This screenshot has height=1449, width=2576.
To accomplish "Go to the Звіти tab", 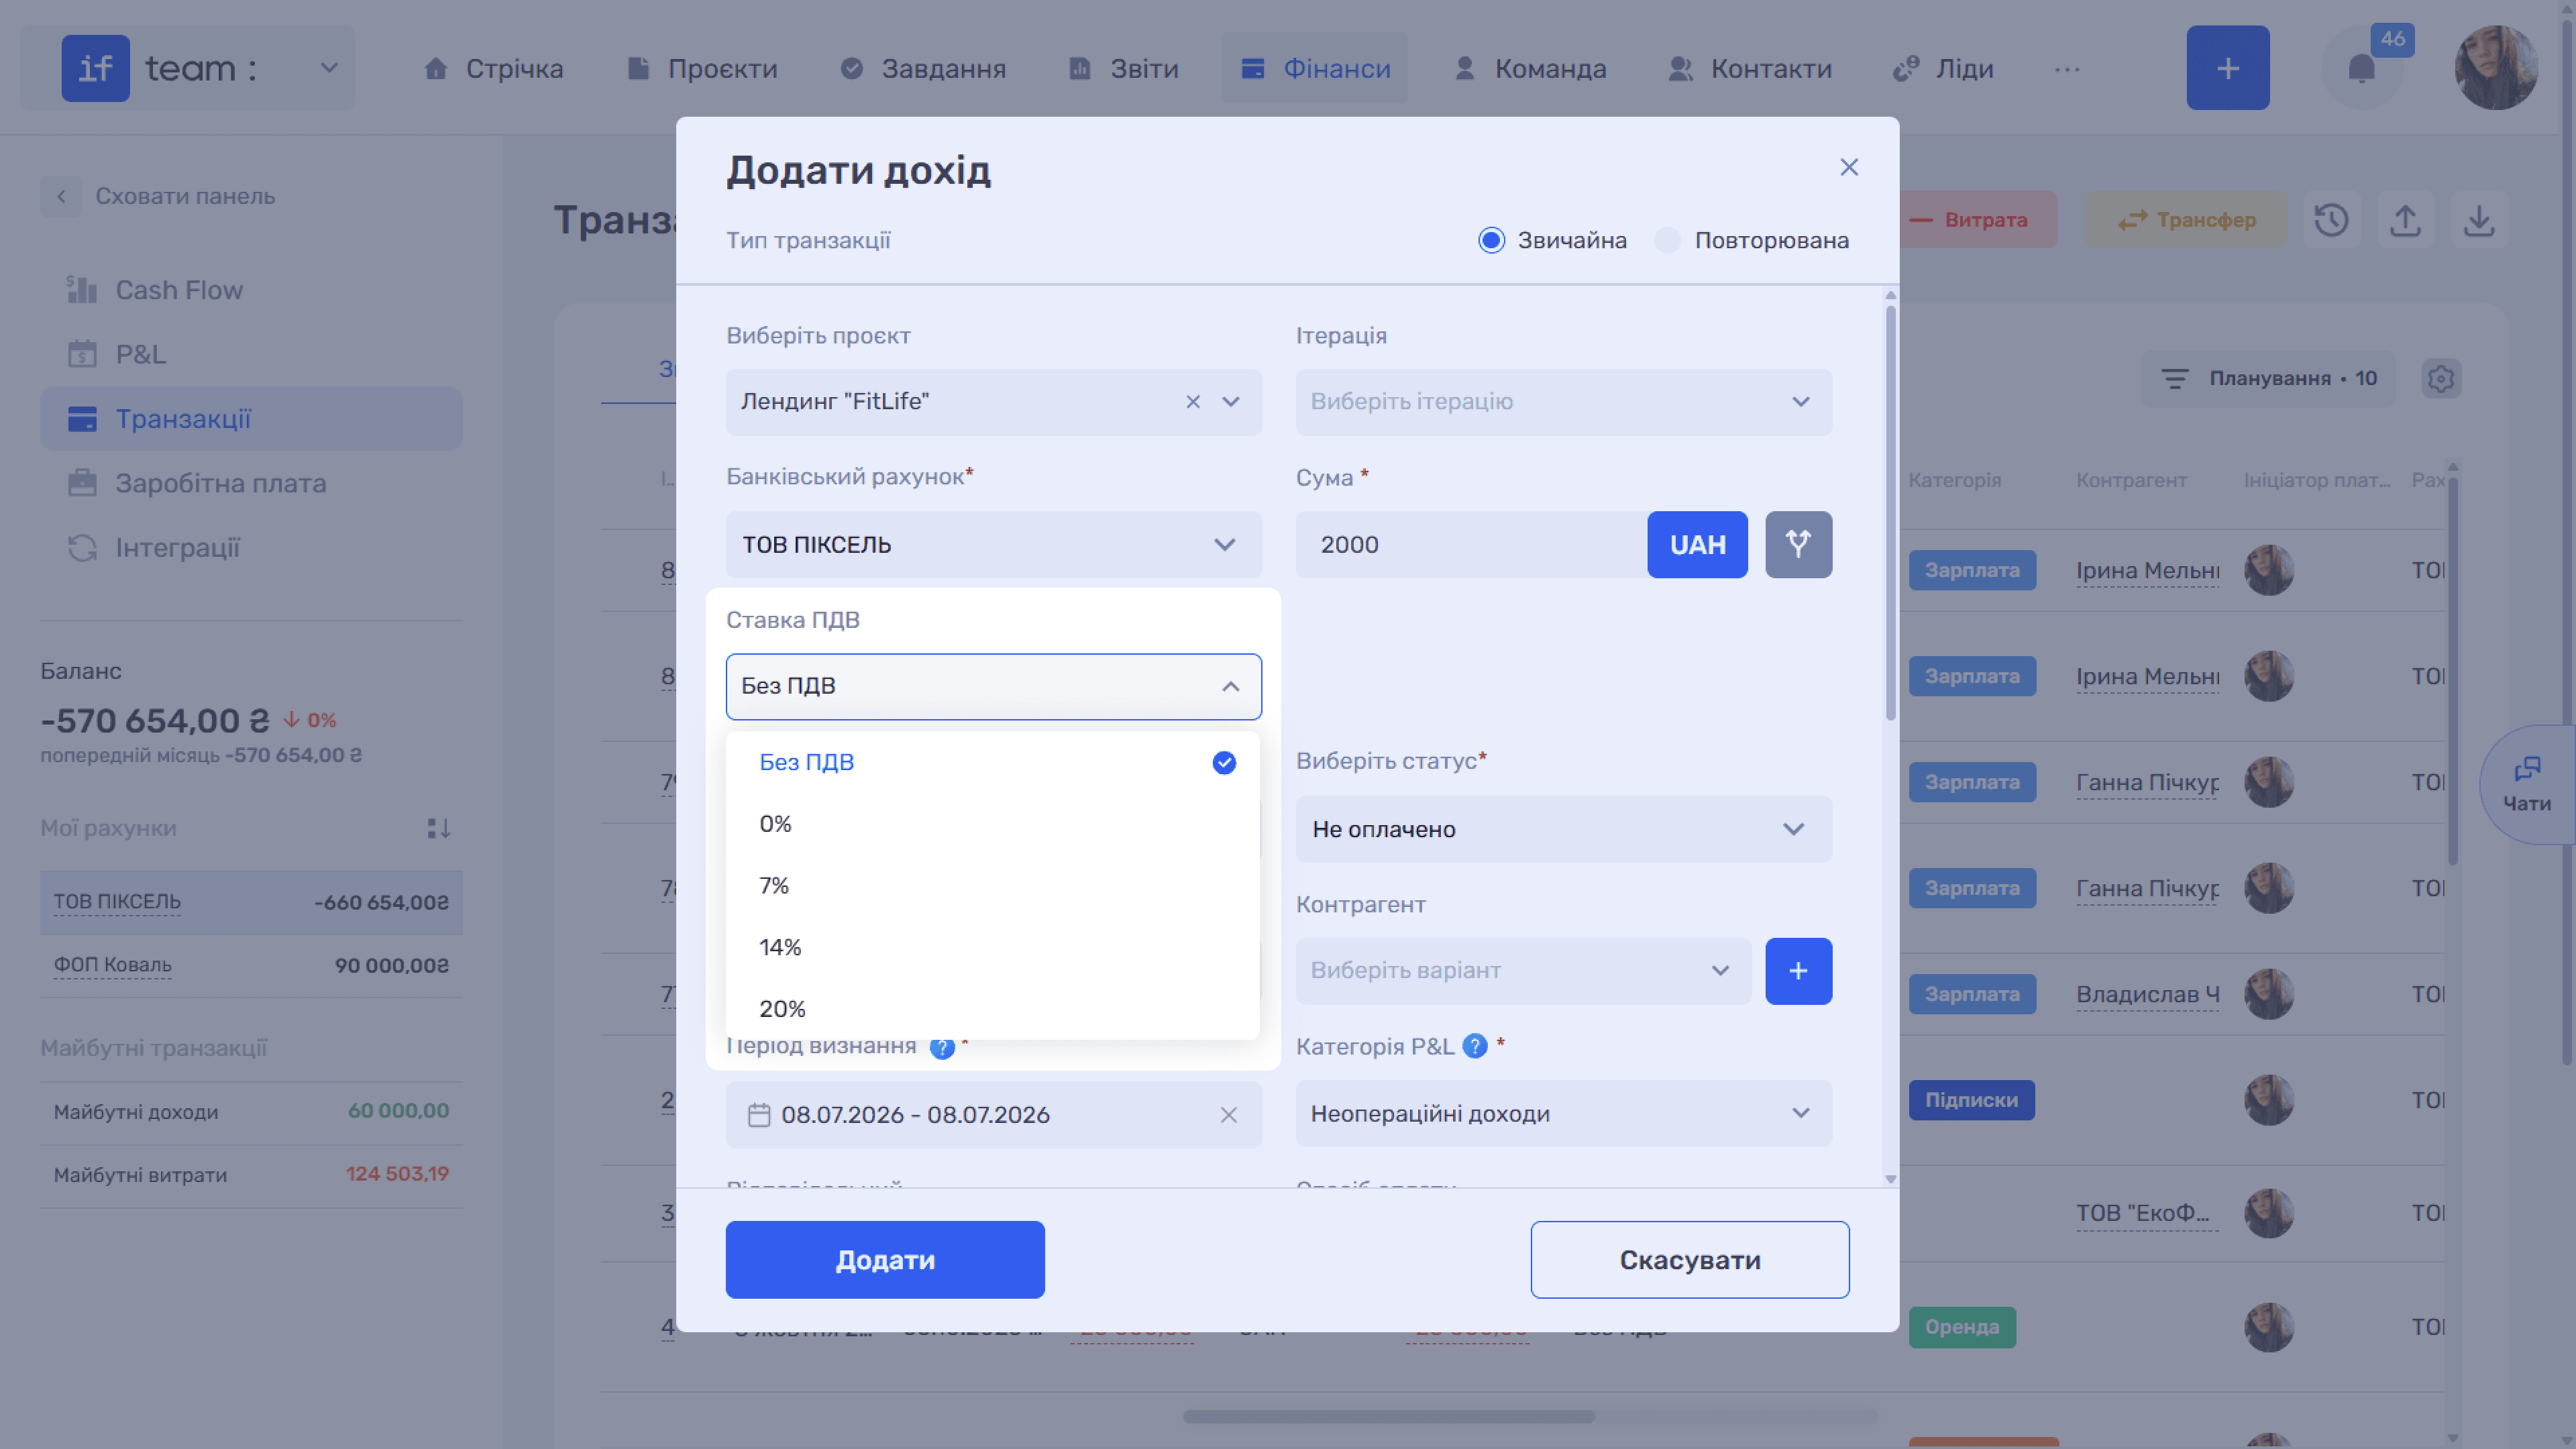I will (x=1124, y=68).
